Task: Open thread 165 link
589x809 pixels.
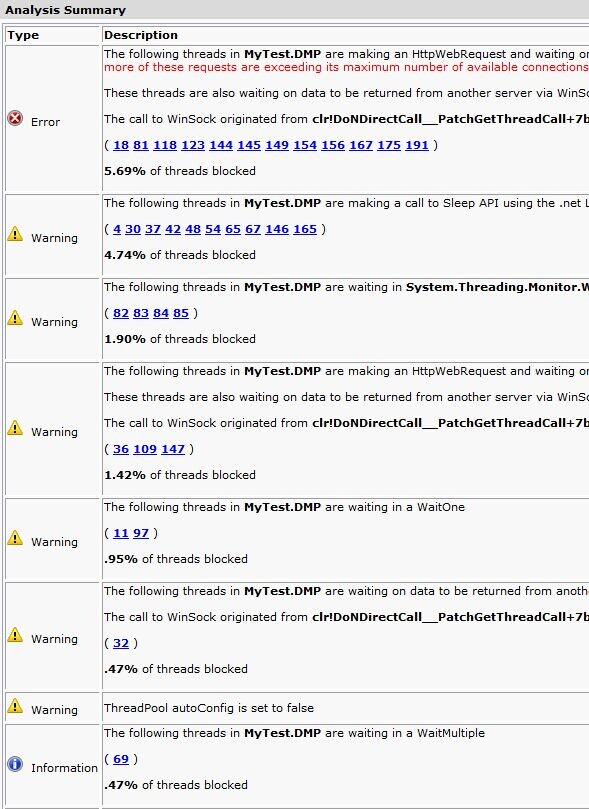Action: click(305, 229)
